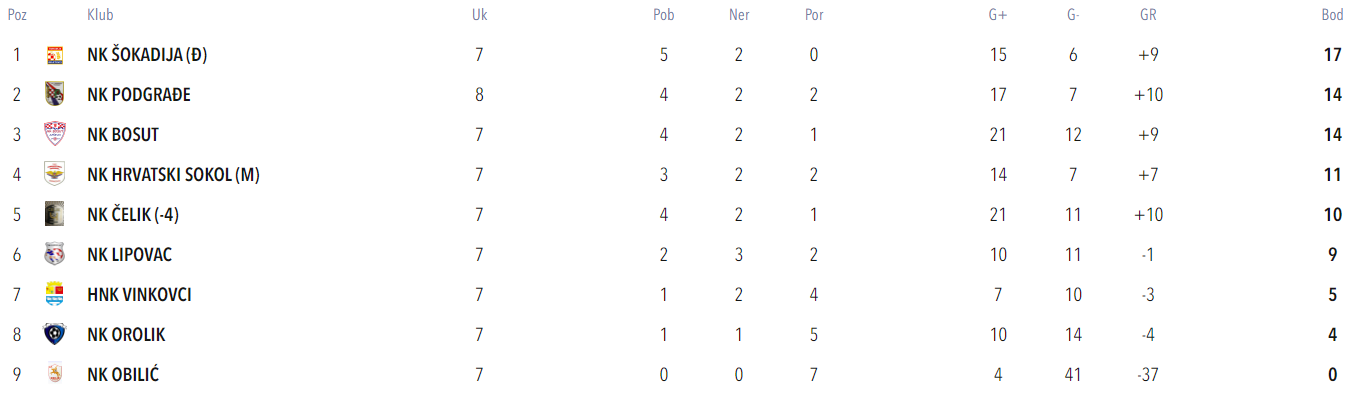Click the NK Hrvatski Sokol club crest
This screenshot has width=1354, height=398.
tap(55, 175)
